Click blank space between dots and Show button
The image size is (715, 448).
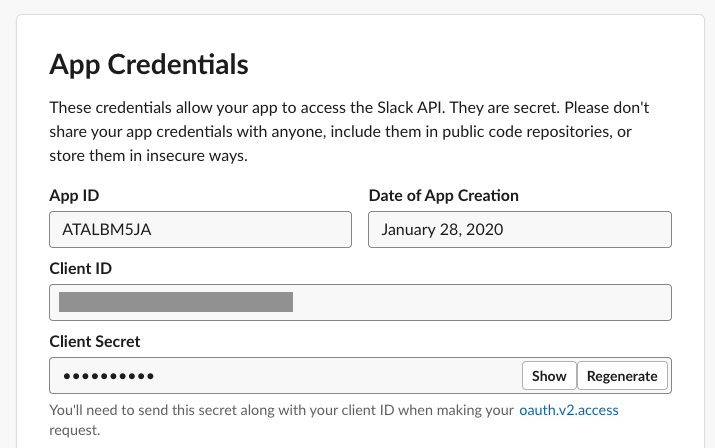click(x=340, y=376)
